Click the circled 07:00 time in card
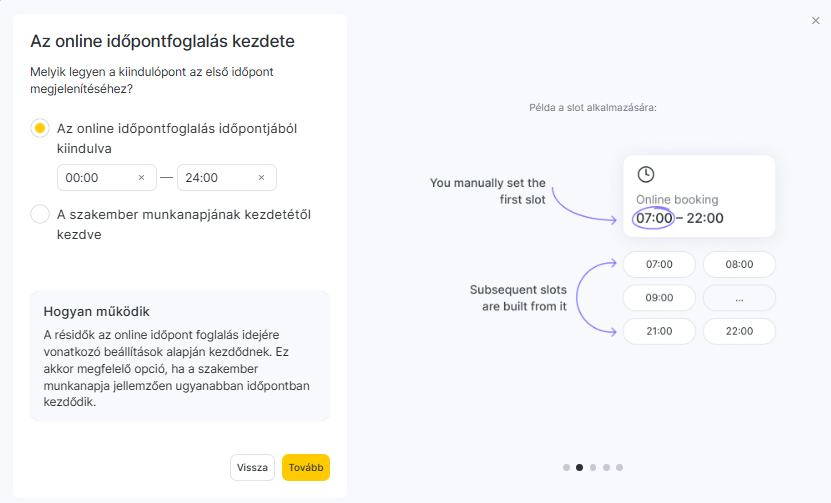Screen dimensions: 831x503 pos(654,218)
